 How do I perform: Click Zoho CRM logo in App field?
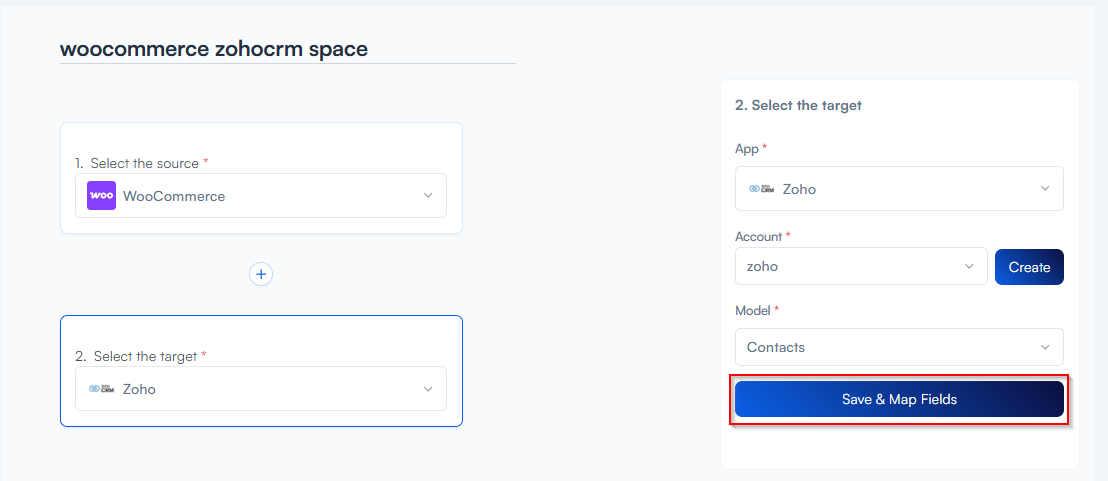point(762,188)
